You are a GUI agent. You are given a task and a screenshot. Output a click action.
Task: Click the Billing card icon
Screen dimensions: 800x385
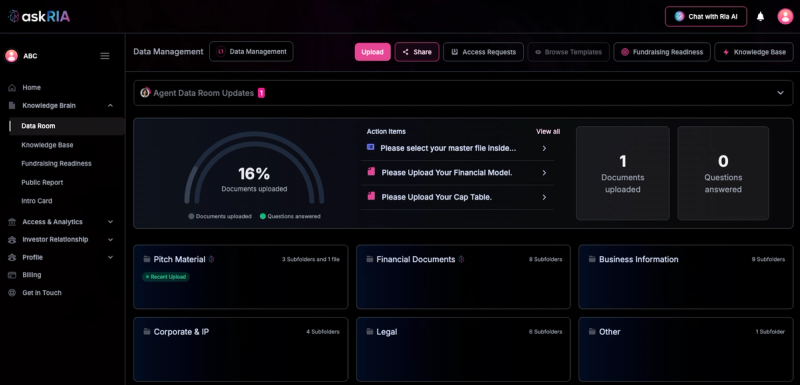[x=12, y=275]
